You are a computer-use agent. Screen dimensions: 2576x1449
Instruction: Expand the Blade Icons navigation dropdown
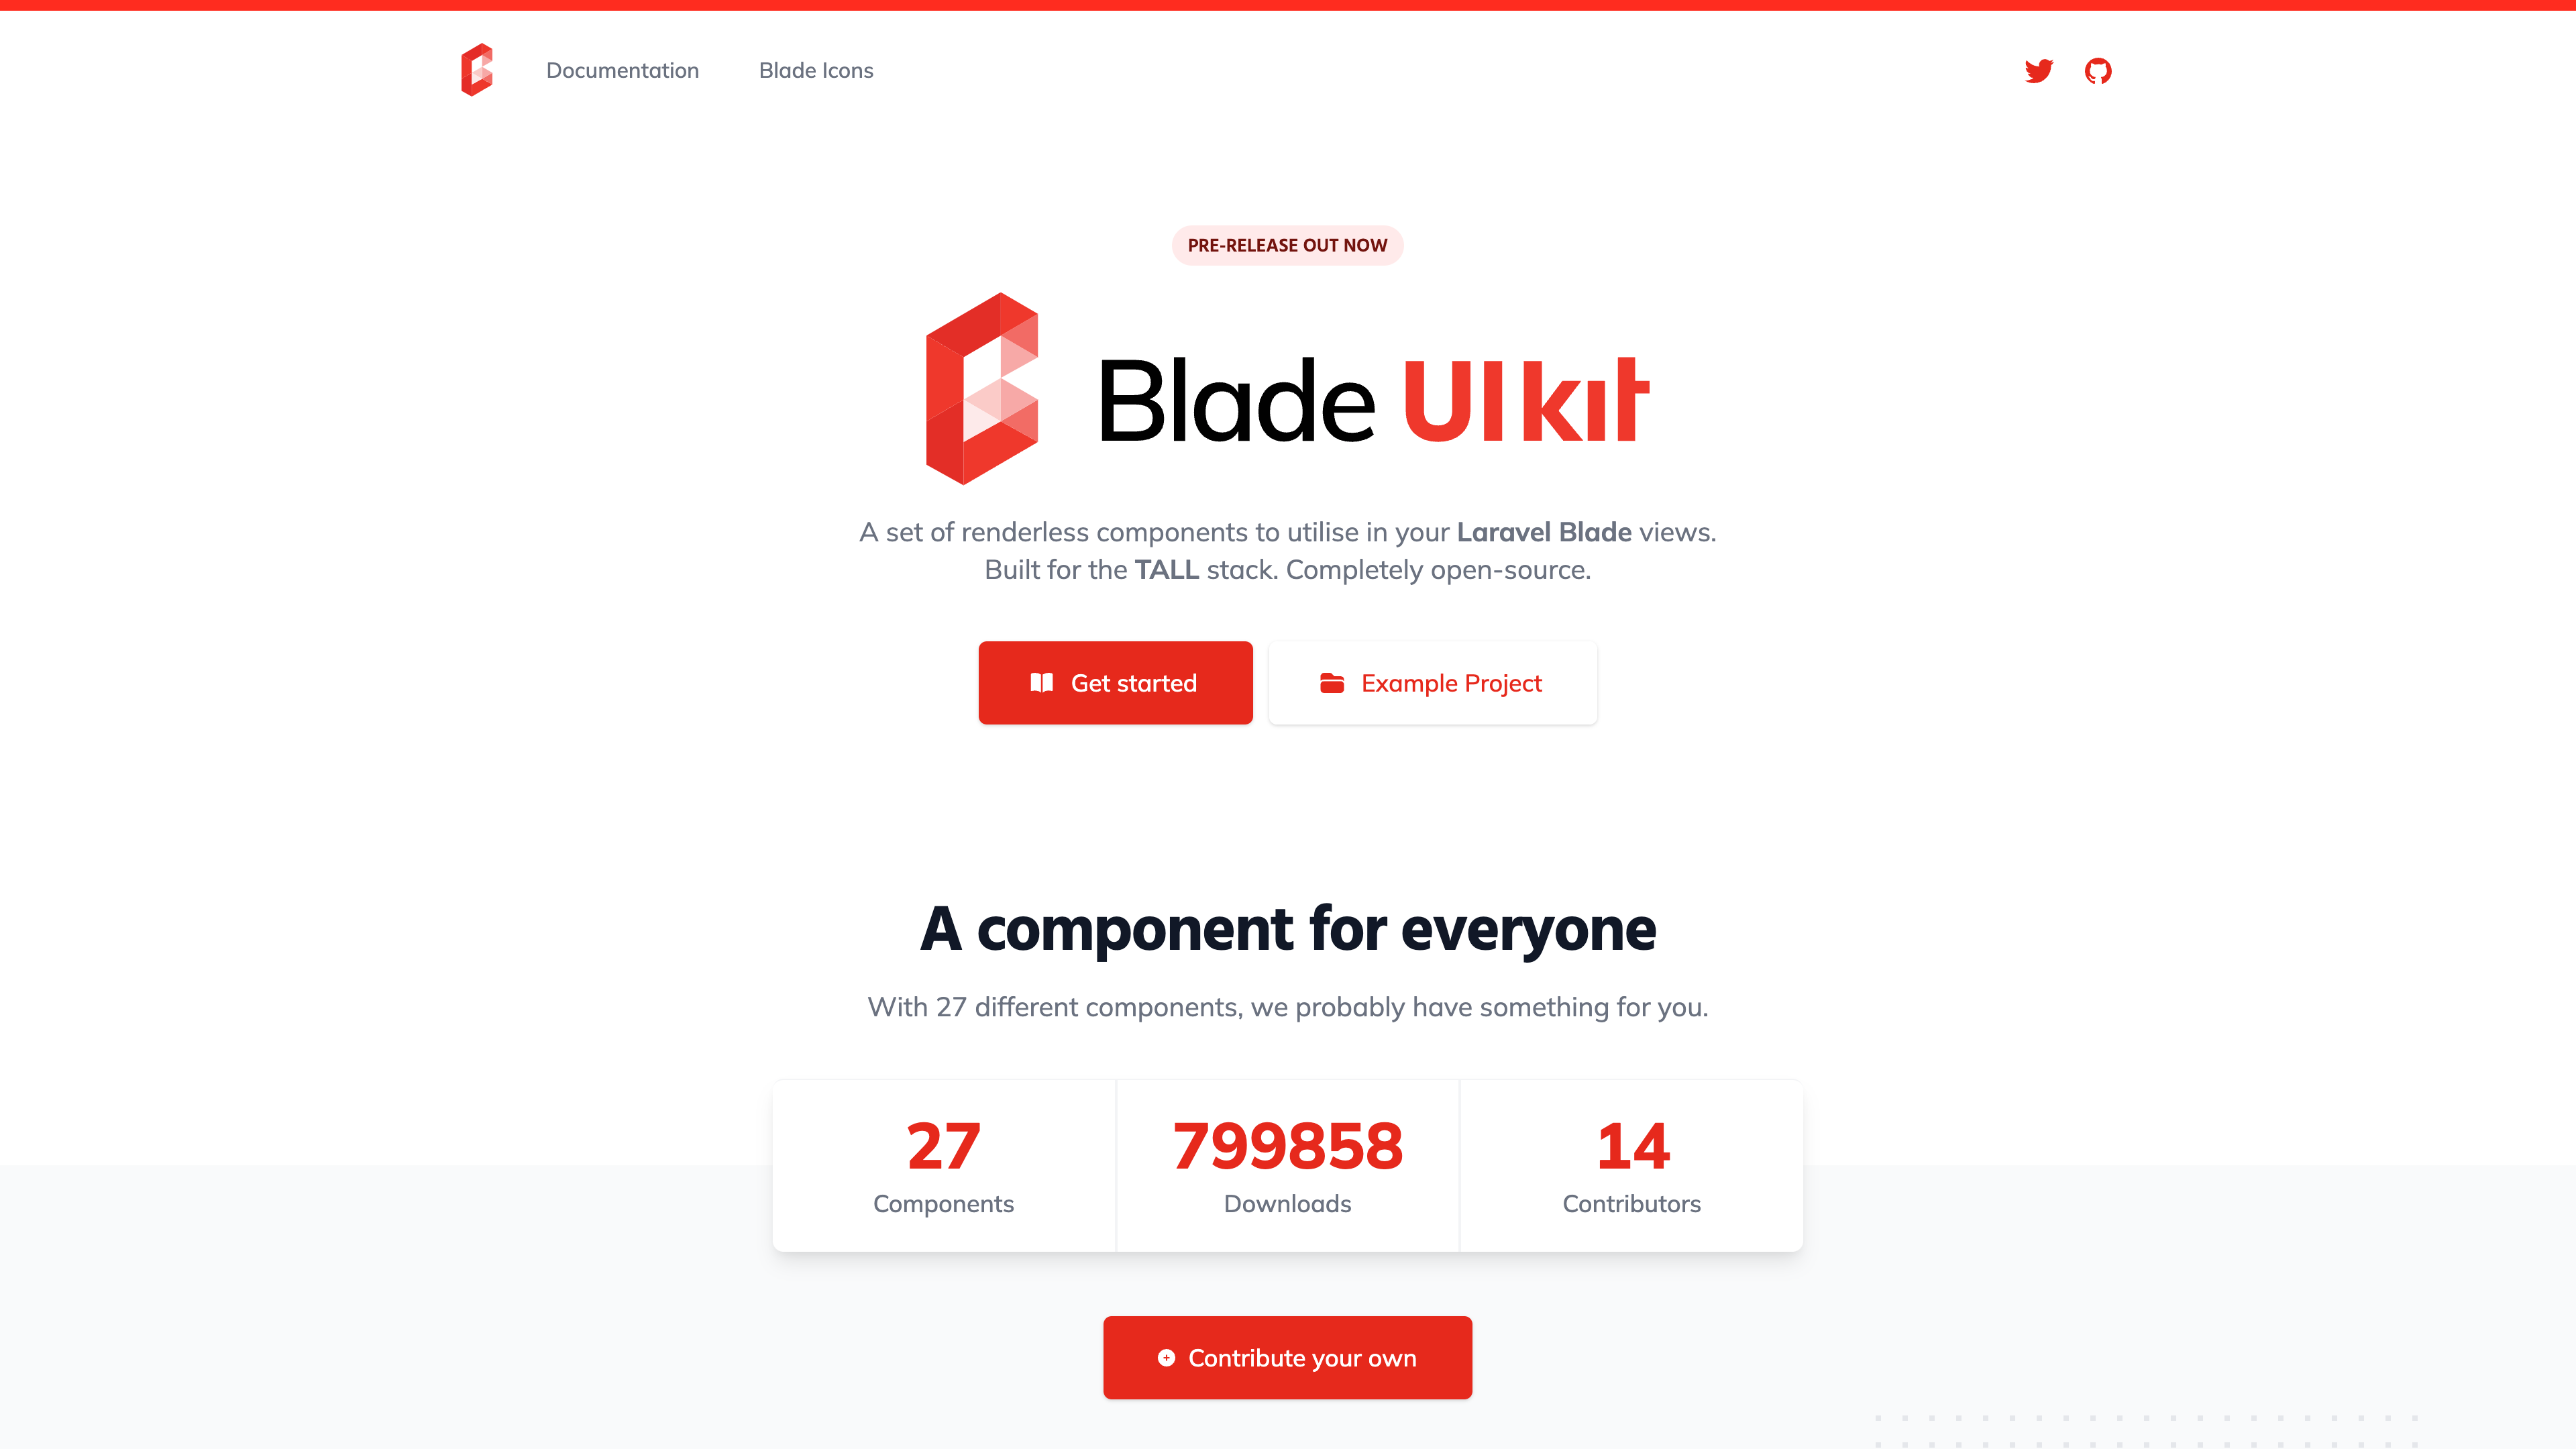click(x=816, y=70)
